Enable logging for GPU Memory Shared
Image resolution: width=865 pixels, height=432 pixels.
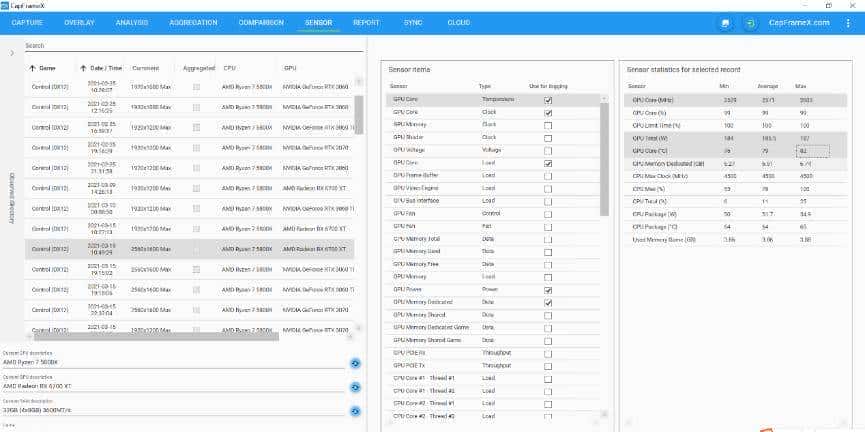coord(548,316)
